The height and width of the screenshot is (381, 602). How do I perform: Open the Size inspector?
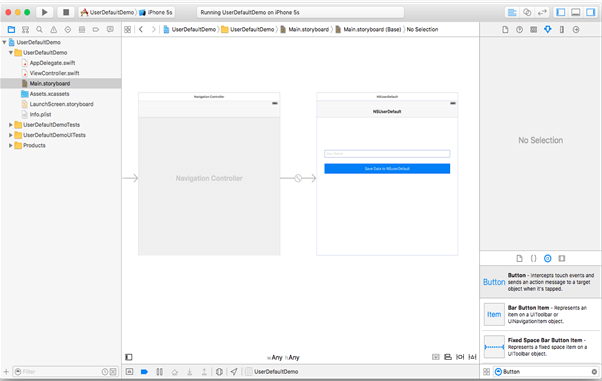562,30
